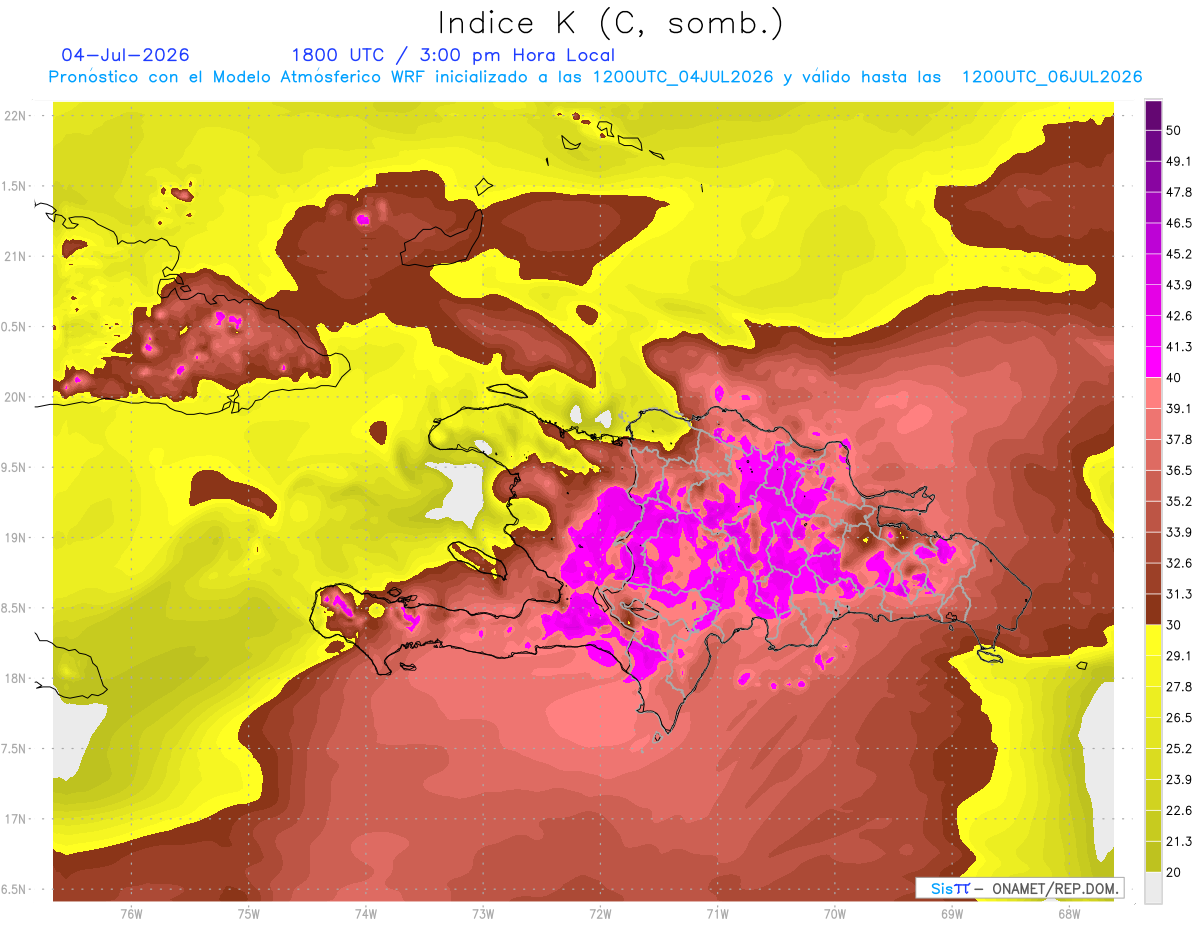Click the longitude axis label "74W"

click(x=366, y=913)
